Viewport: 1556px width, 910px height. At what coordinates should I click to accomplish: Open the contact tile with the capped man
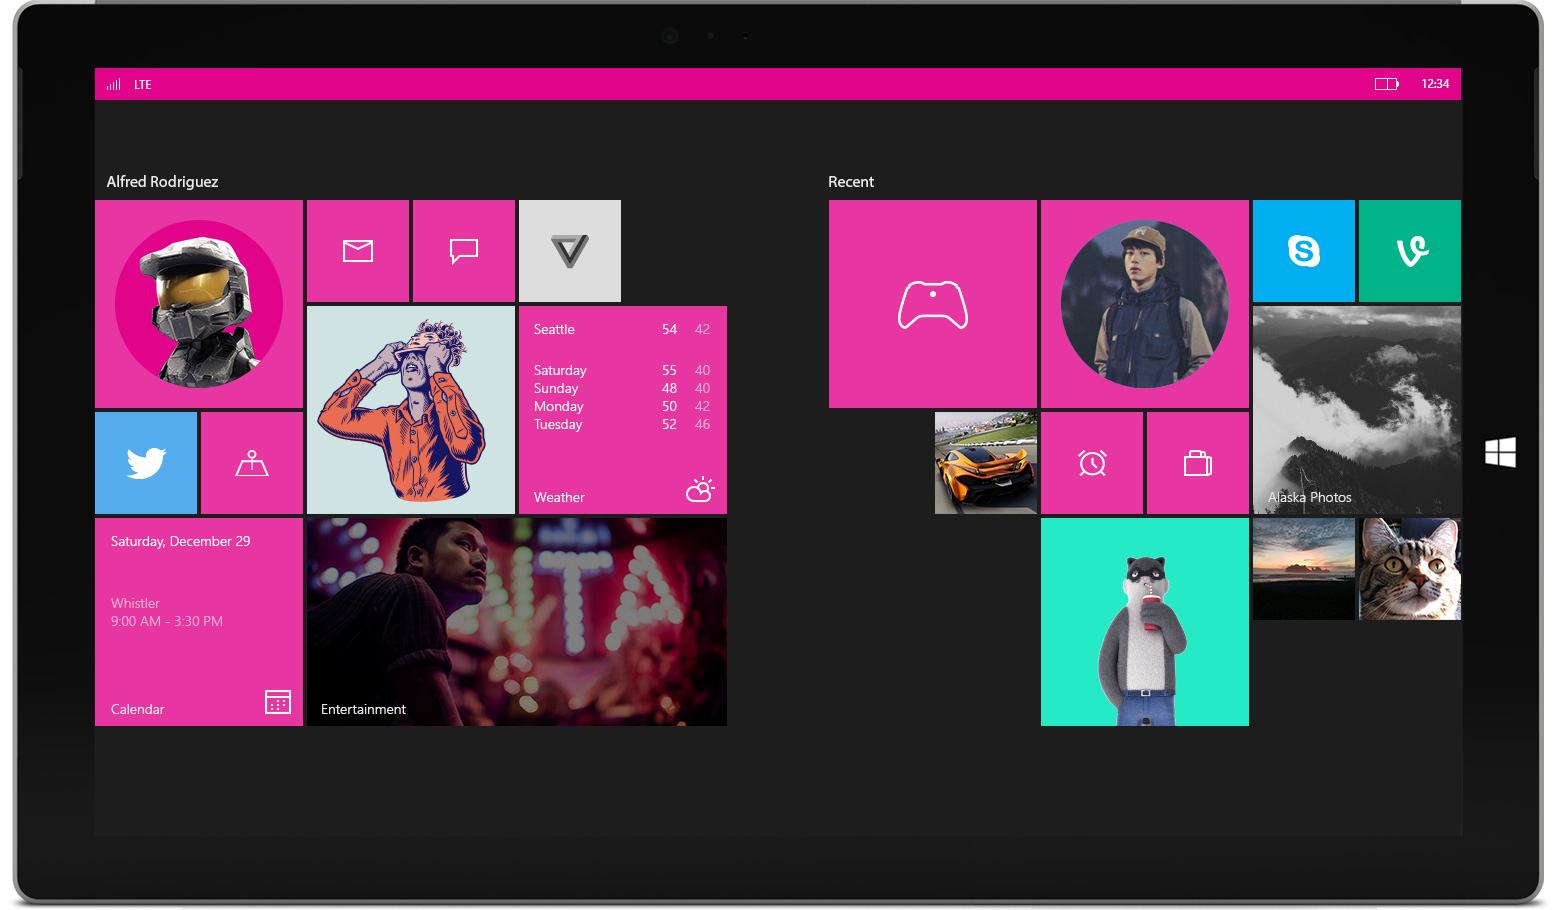pyautogui.click(x=1144, y=303)
